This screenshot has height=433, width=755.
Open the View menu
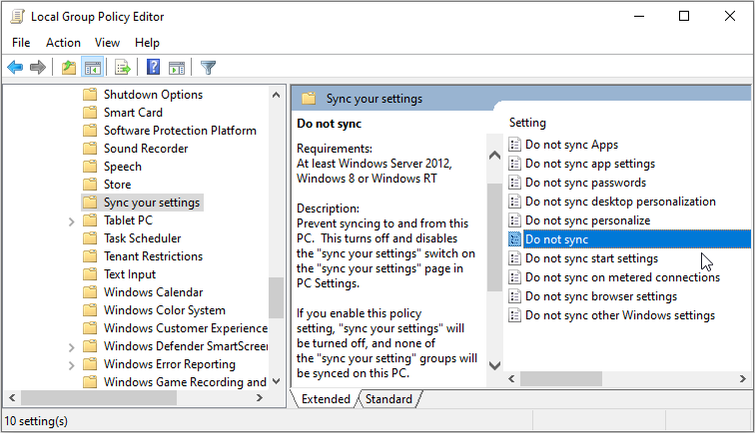(107, 43)
